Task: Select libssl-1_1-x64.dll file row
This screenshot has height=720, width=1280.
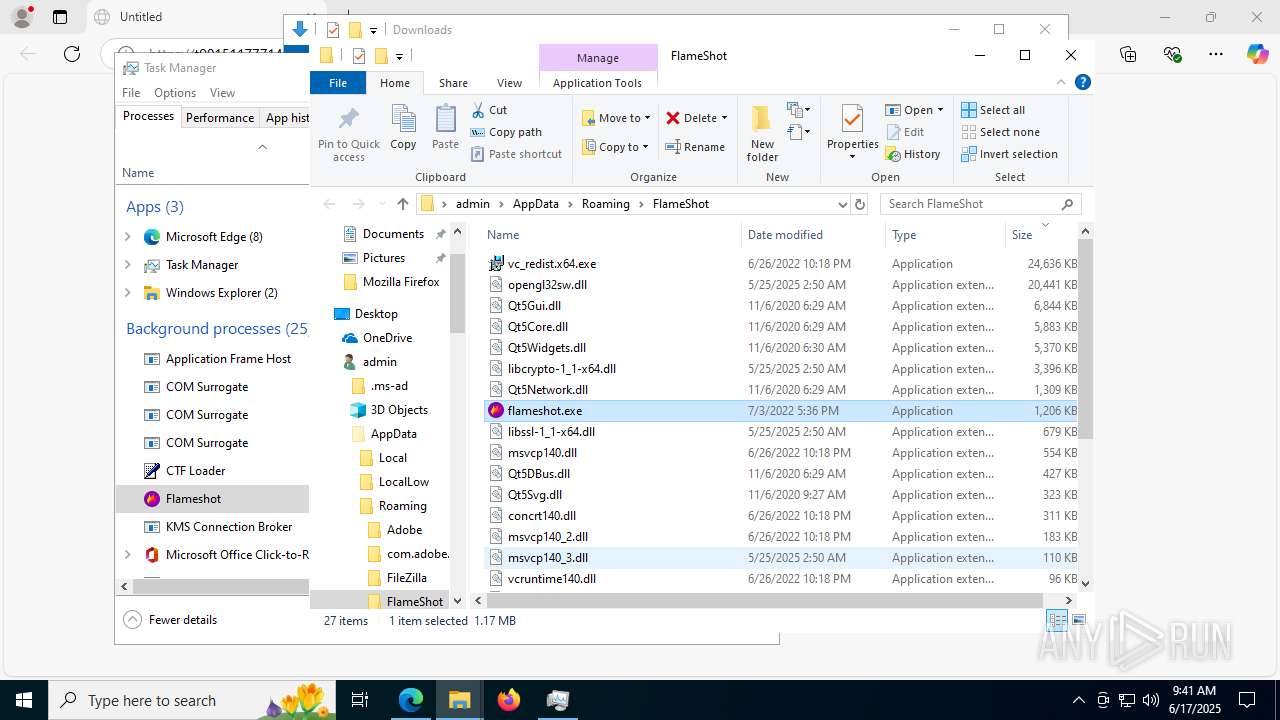Action: [x=781, y=432]
